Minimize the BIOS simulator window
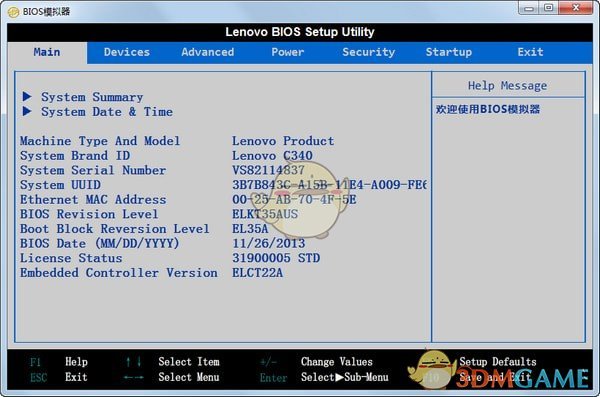 529,8
